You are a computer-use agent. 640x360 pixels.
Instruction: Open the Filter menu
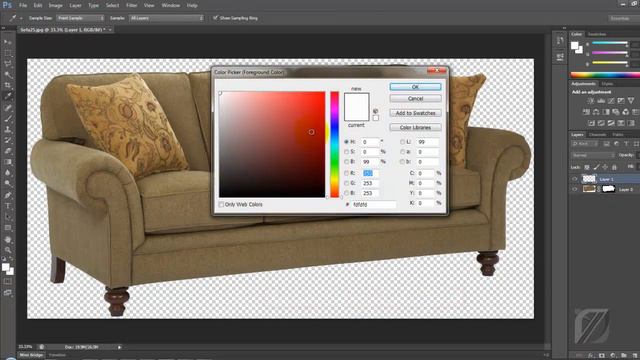tap(131, 5)
